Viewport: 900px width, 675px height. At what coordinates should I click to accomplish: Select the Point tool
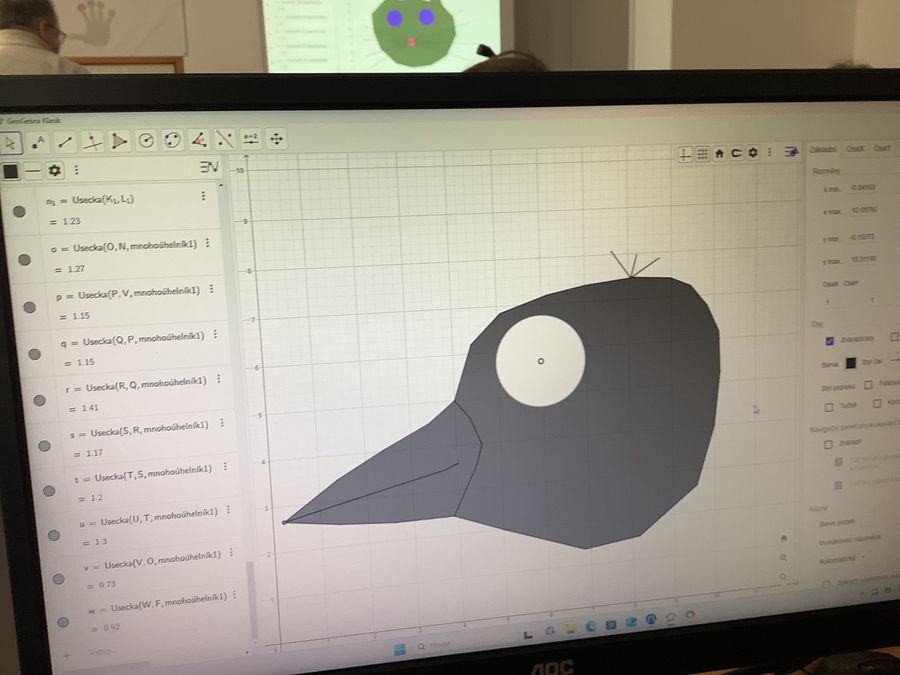38,142
